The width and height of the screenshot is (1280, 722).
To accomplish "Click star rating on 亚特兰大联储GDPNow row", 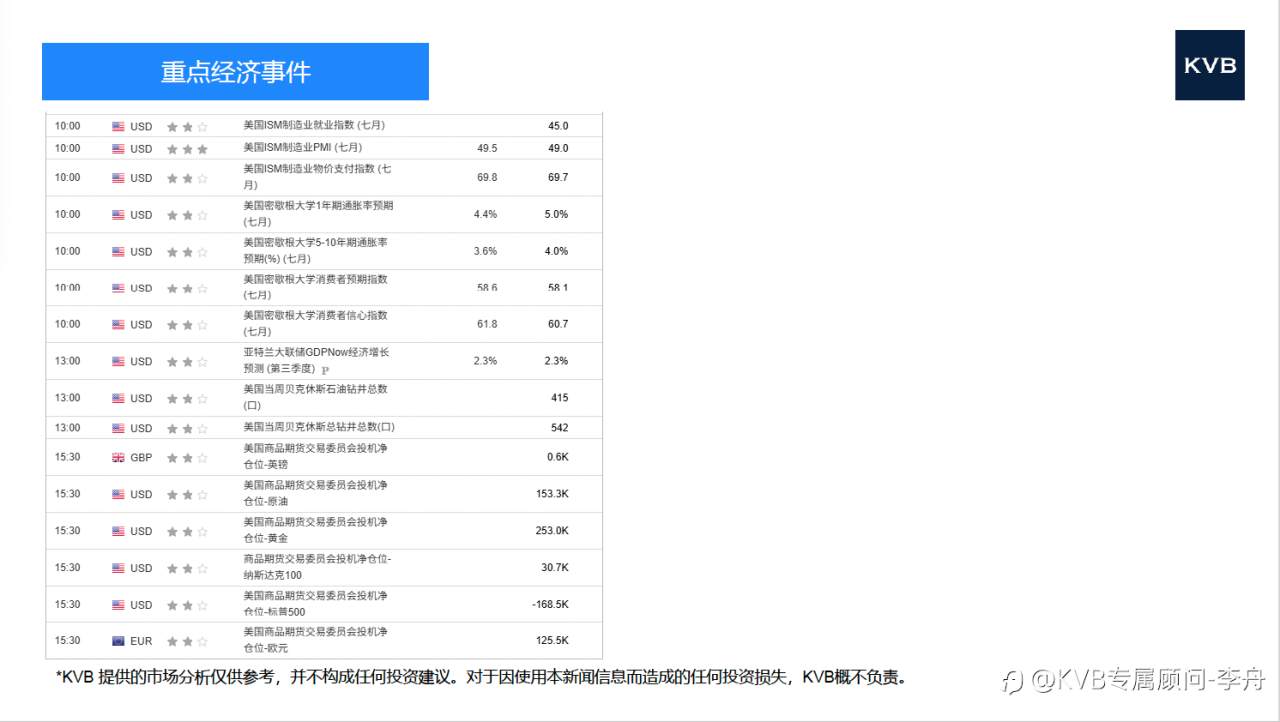I will [x=187, y=362].
